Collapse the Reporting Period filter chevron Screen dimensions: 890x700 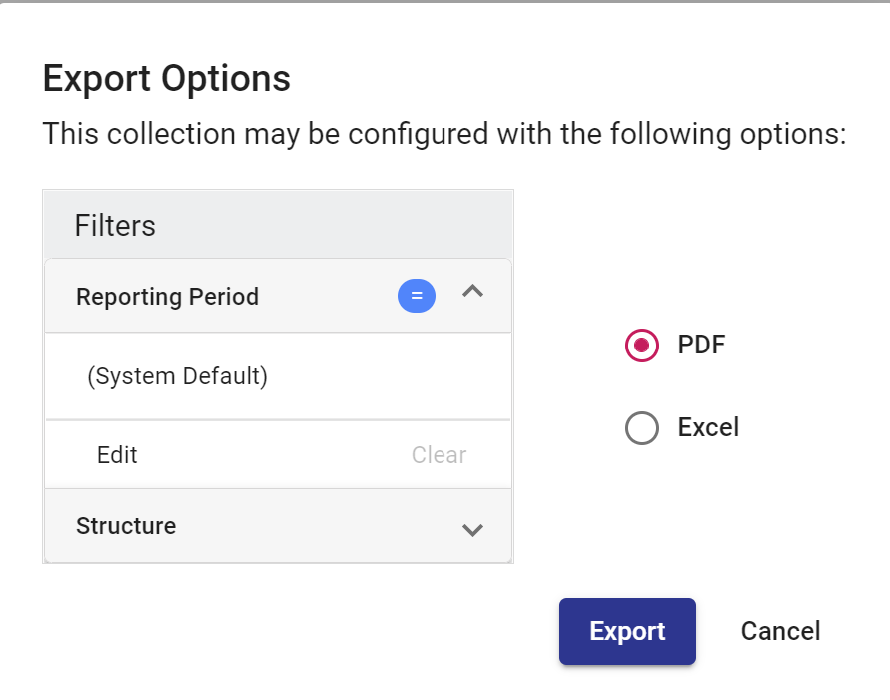point(472,293)
